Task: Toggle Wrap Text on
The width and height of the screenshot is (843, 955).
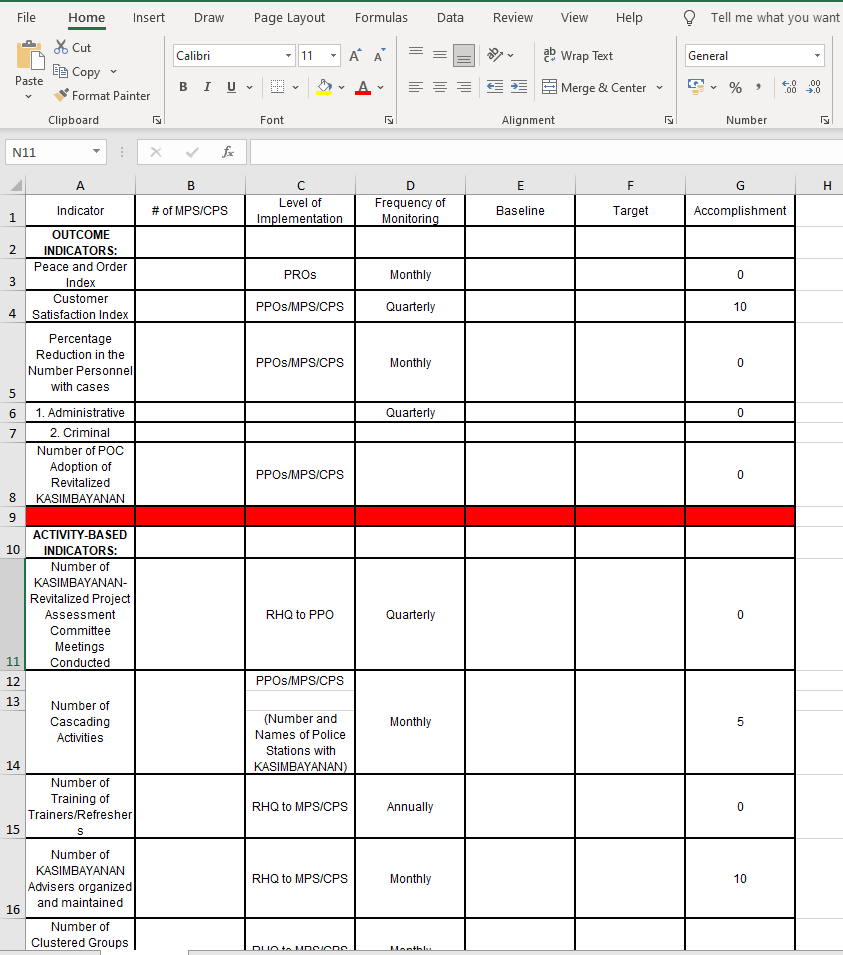Action: 578,55
